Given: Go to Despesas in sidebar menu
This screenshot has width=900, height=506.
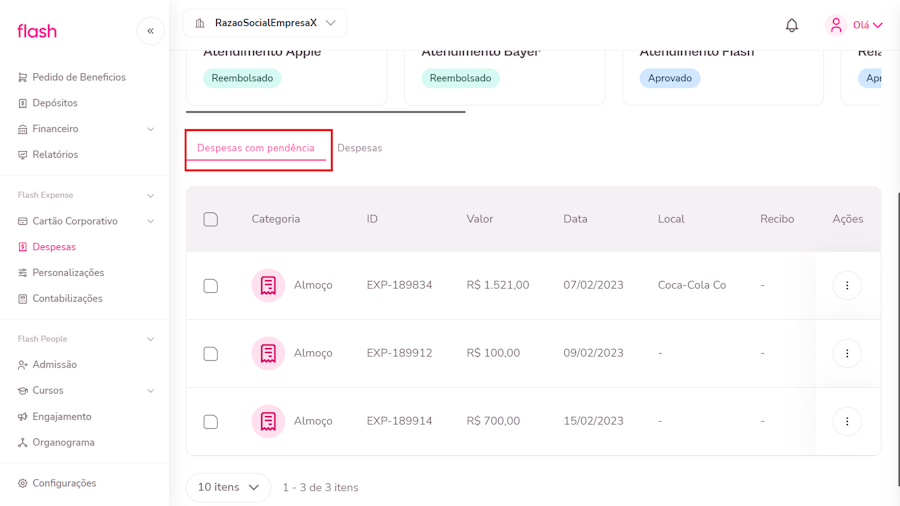Looking at the screenshot, I should click(54, 247).
